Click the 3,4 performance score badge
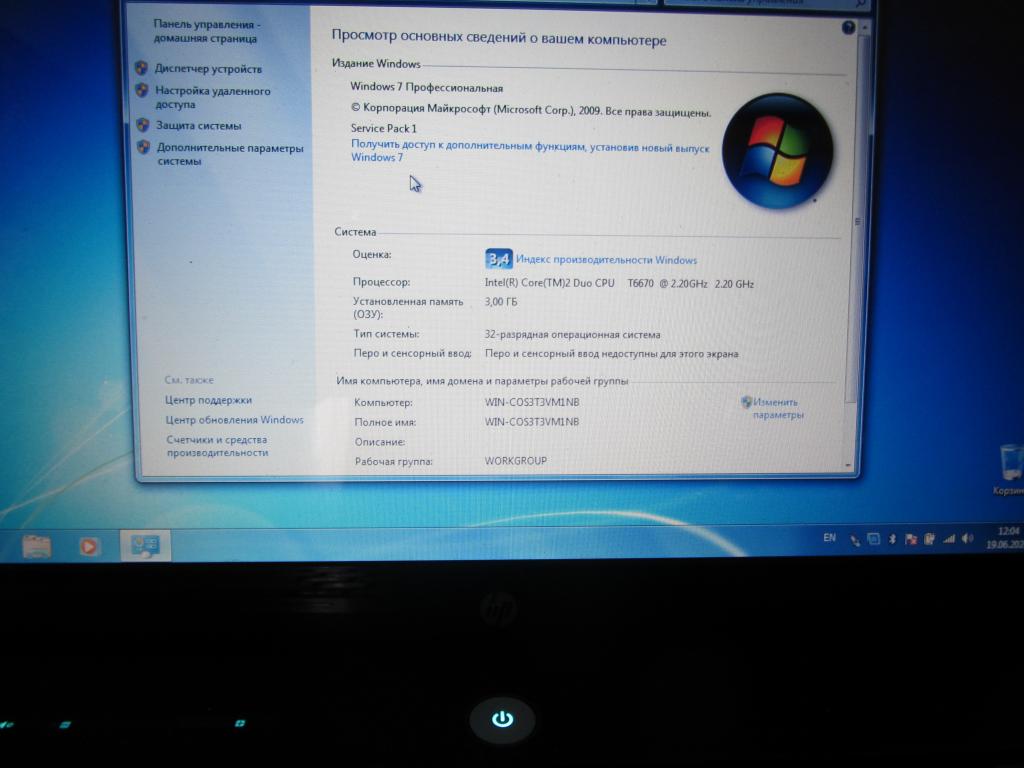The height and width of the screenshot is (768, 1024). click(x=499, y=259)
